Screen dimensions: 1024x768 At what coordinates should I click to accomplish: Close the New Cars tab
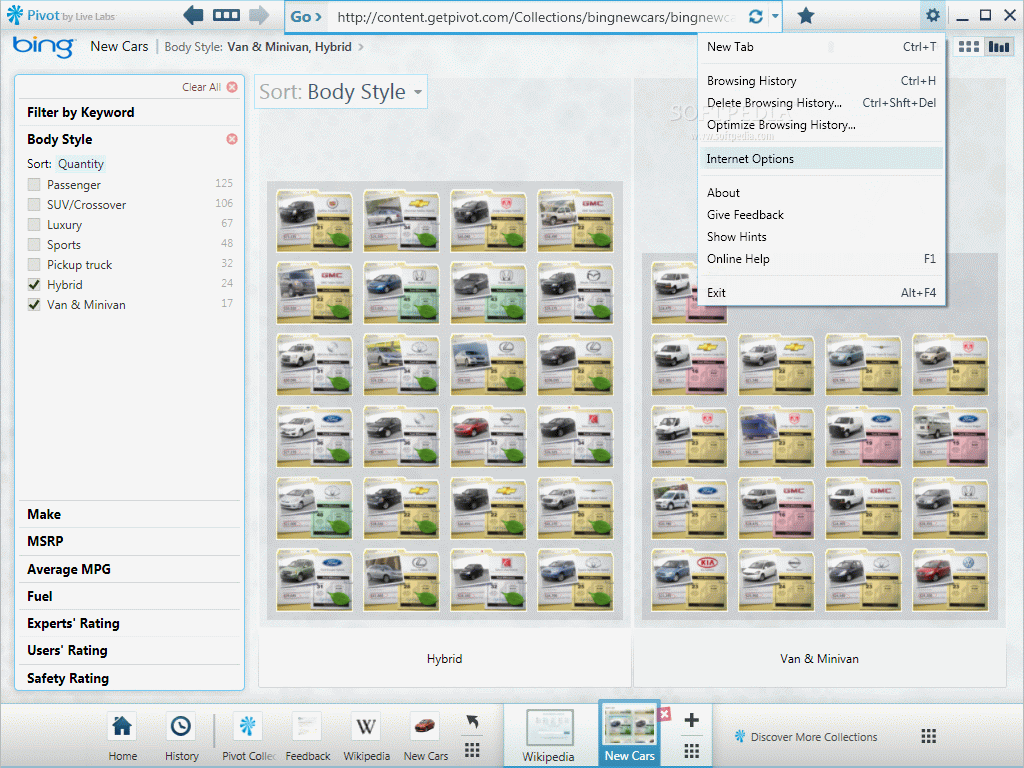(665, 714)
